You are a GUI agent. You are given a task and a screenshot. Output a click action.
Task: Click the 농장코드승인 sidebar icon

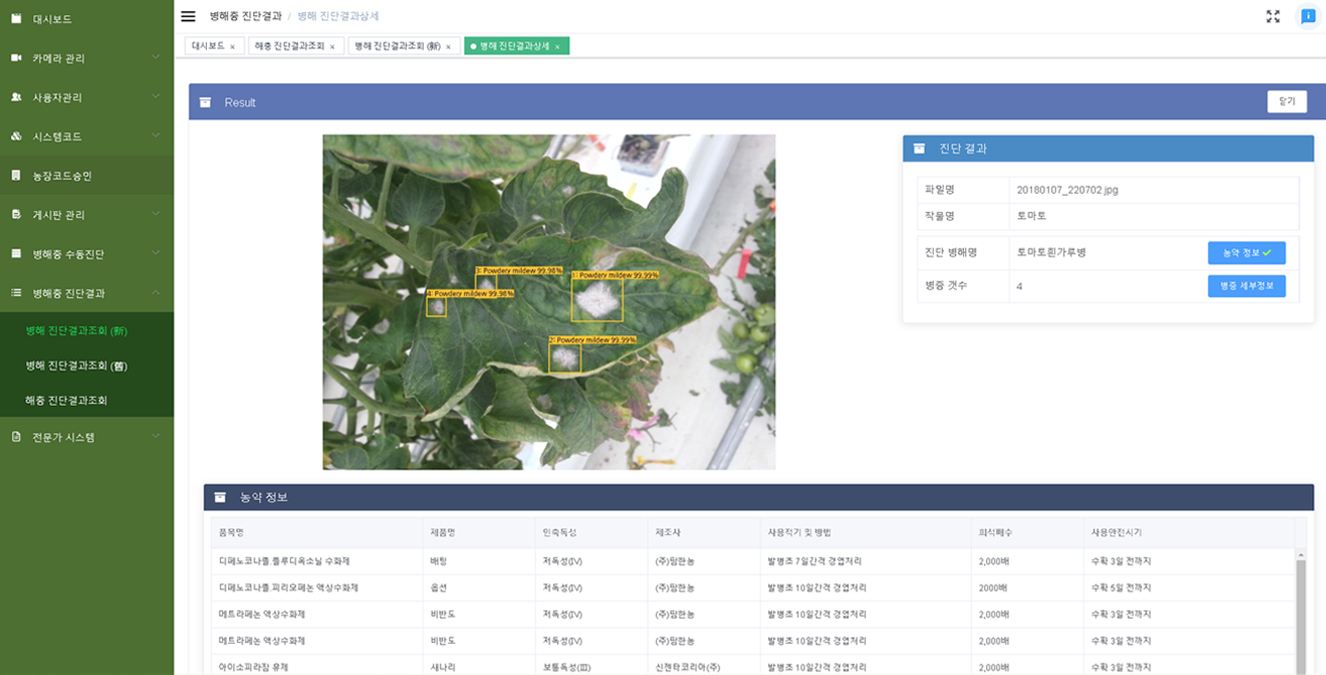click(x=16, y=176)
